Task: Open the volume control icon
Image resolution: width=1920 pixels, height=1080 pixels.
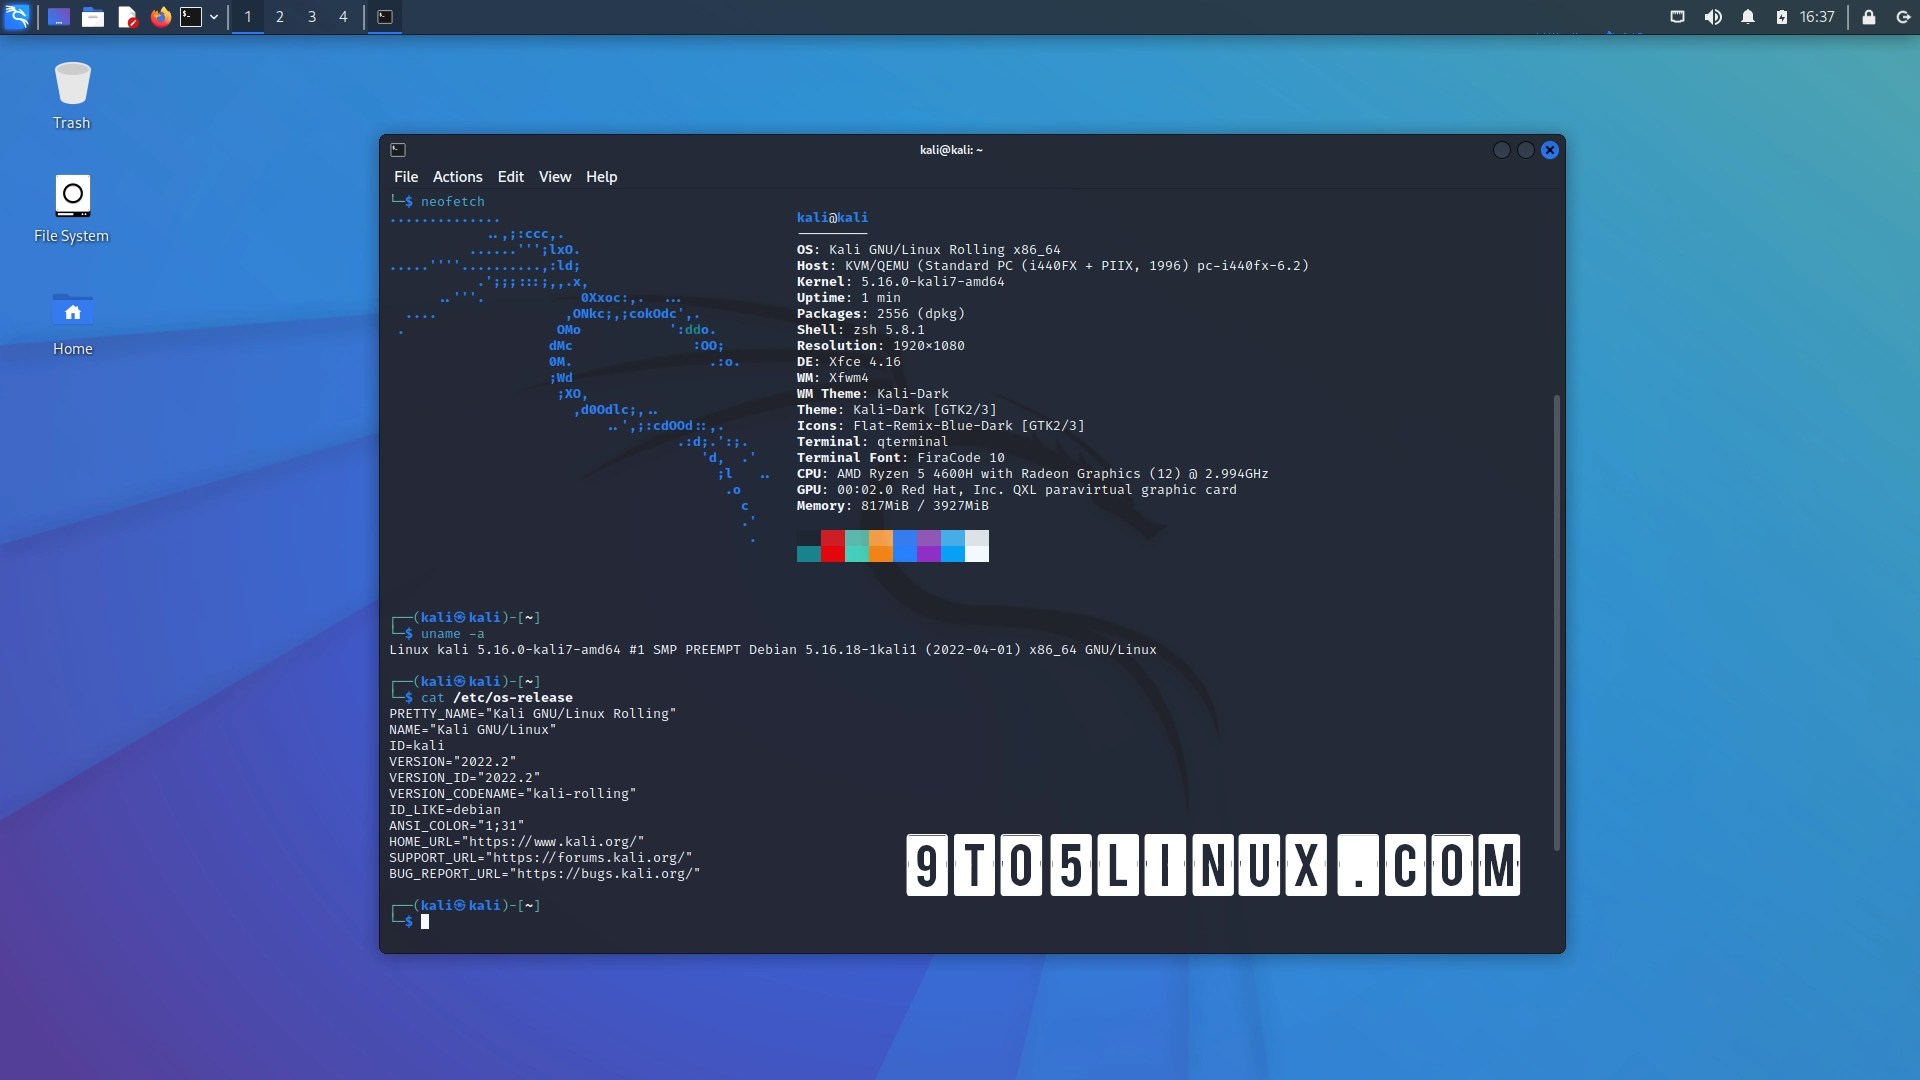Action: (1713, 17)
